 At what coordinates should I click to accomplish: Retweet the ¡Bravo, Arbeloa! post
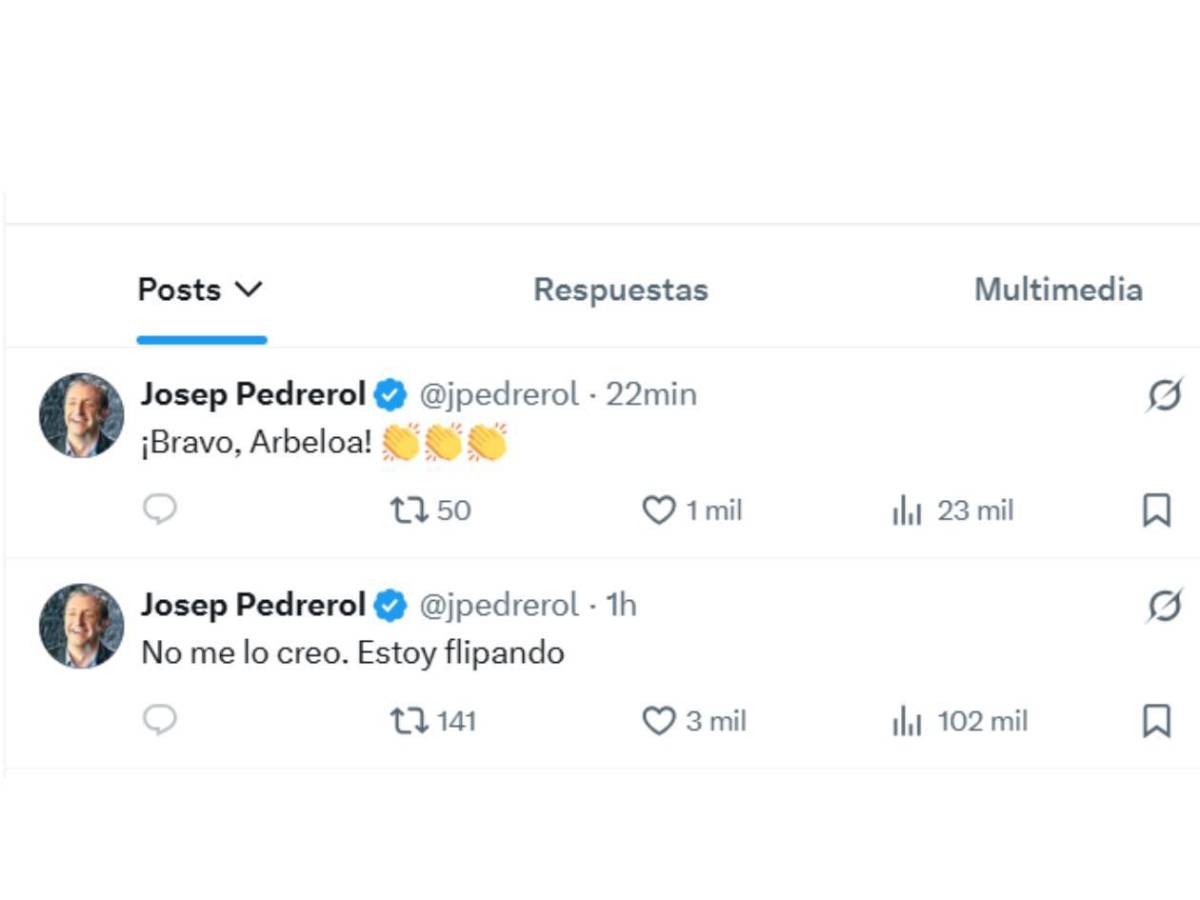pos(411,510)
